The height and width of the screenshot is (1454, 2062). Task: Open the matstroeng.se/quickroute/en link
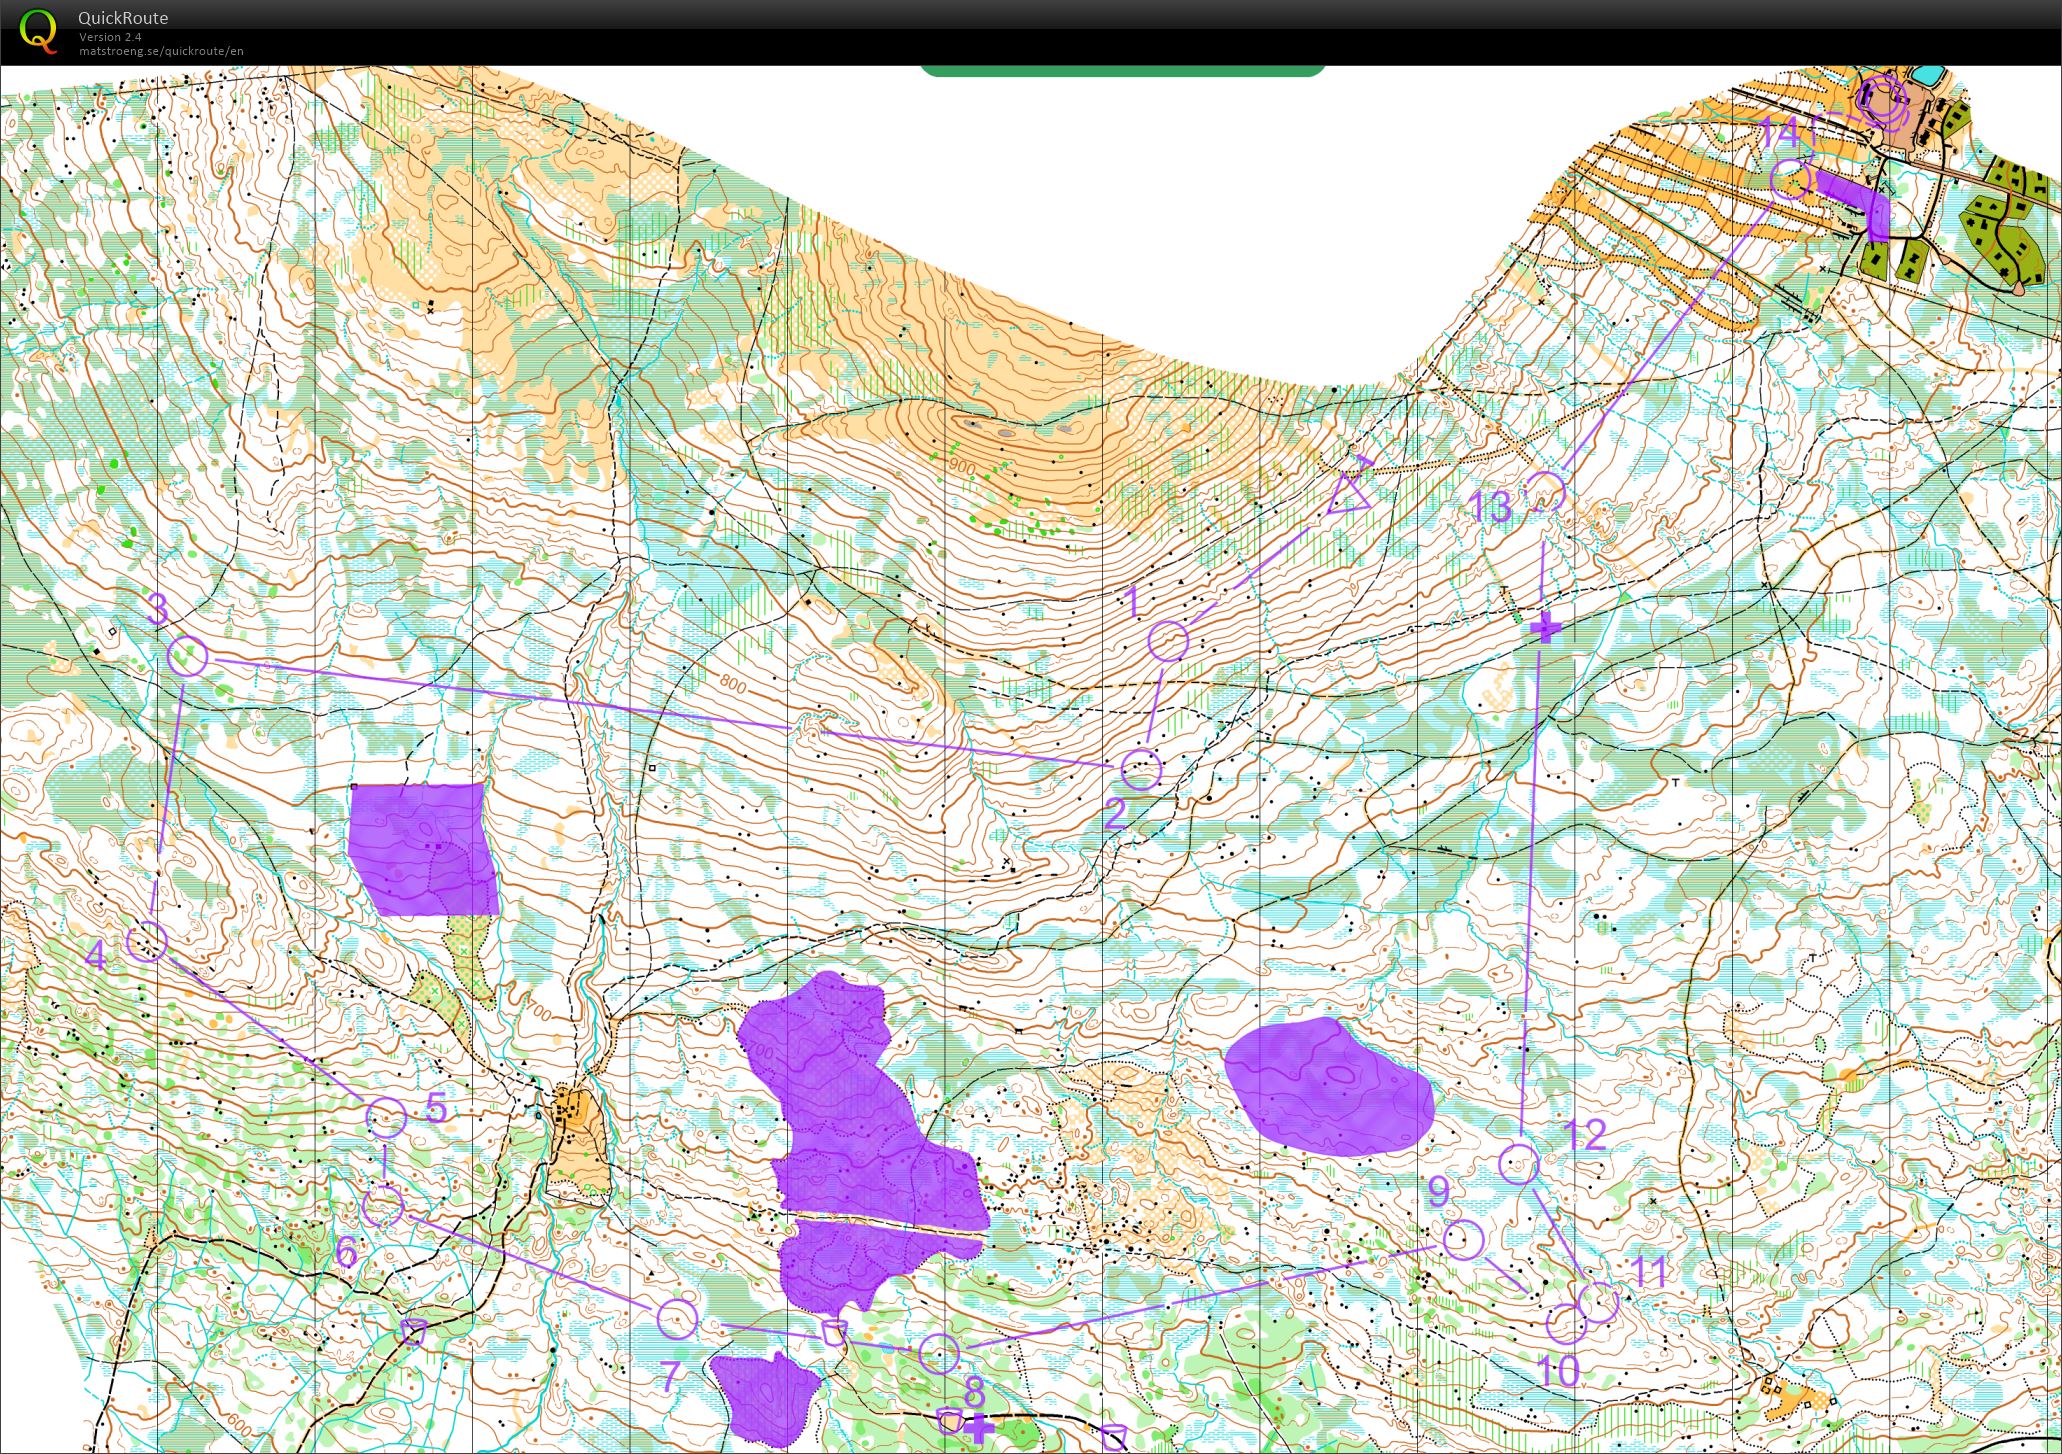[161, 51]
